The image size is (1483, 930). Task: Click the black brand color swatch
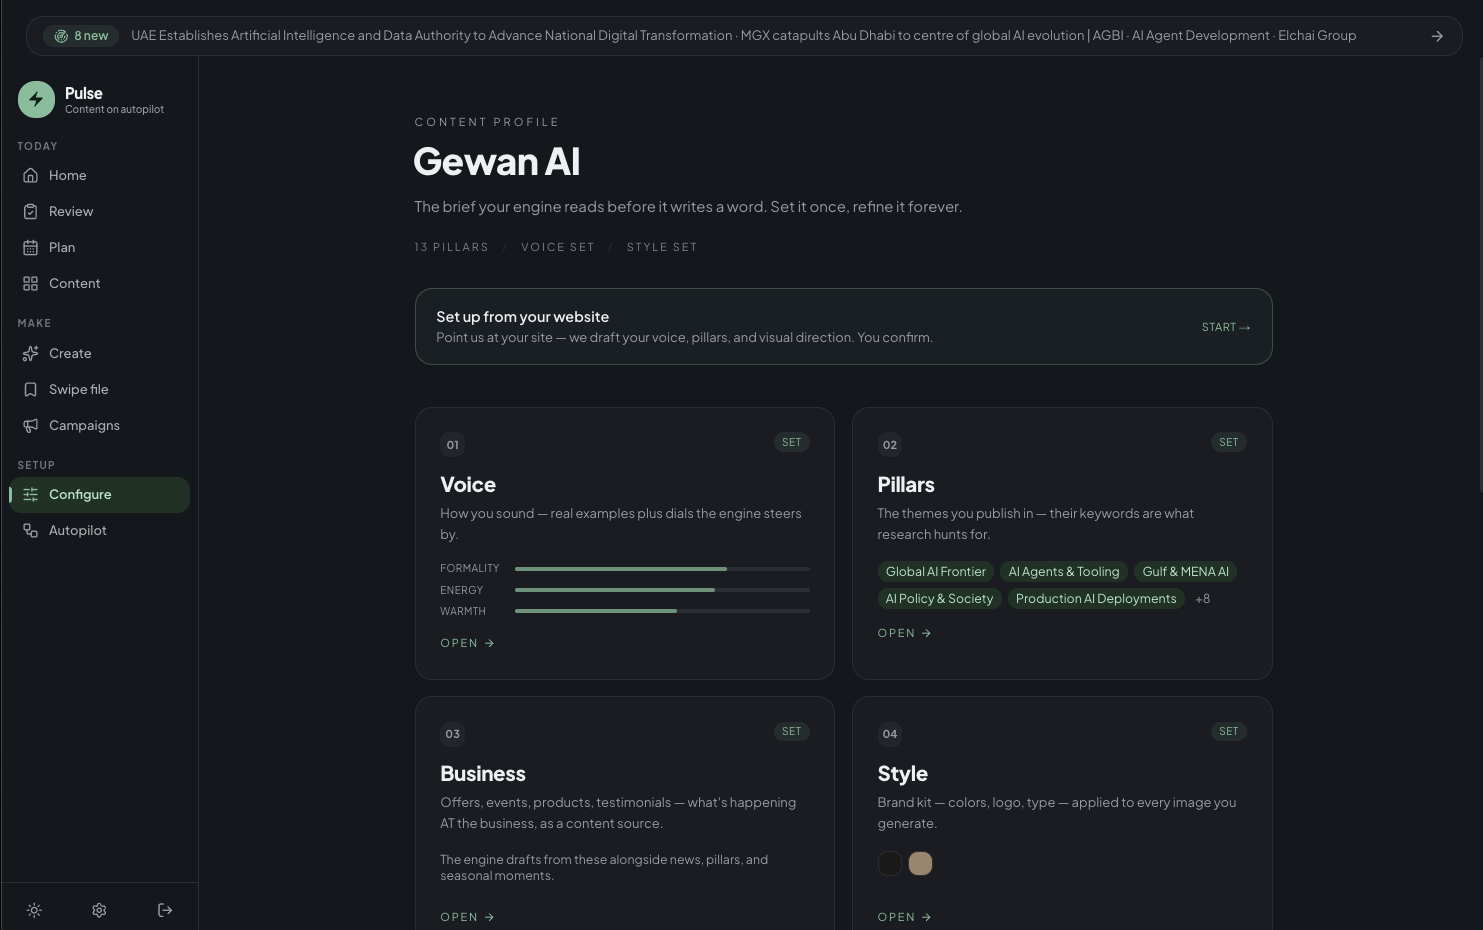point(889,863)
